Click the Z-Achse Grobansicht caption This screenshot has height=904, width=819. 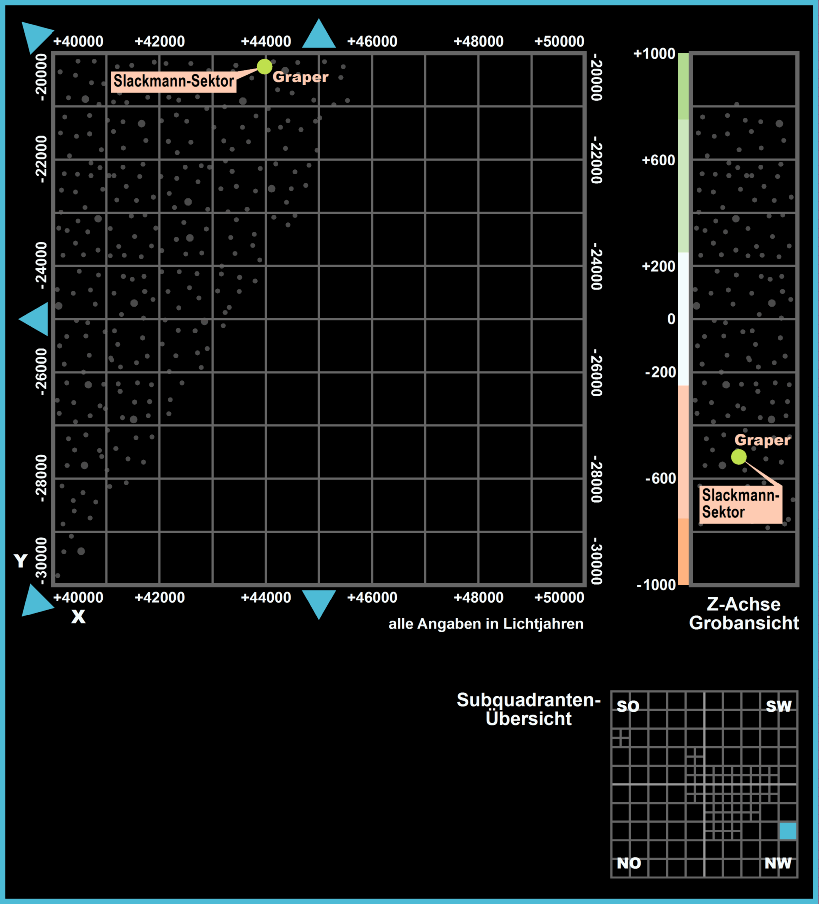coord(743,614)
